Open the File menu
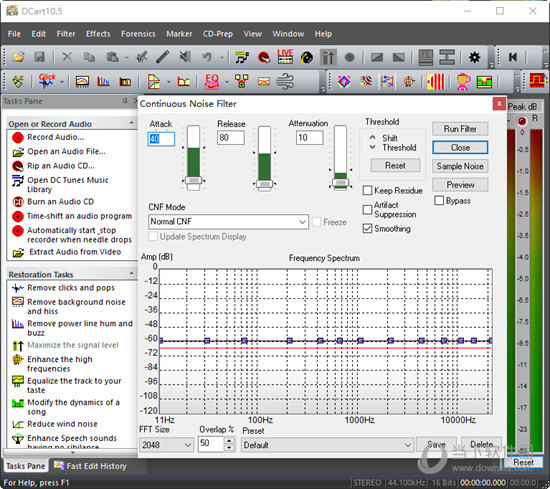 click(x=14, y=34)
